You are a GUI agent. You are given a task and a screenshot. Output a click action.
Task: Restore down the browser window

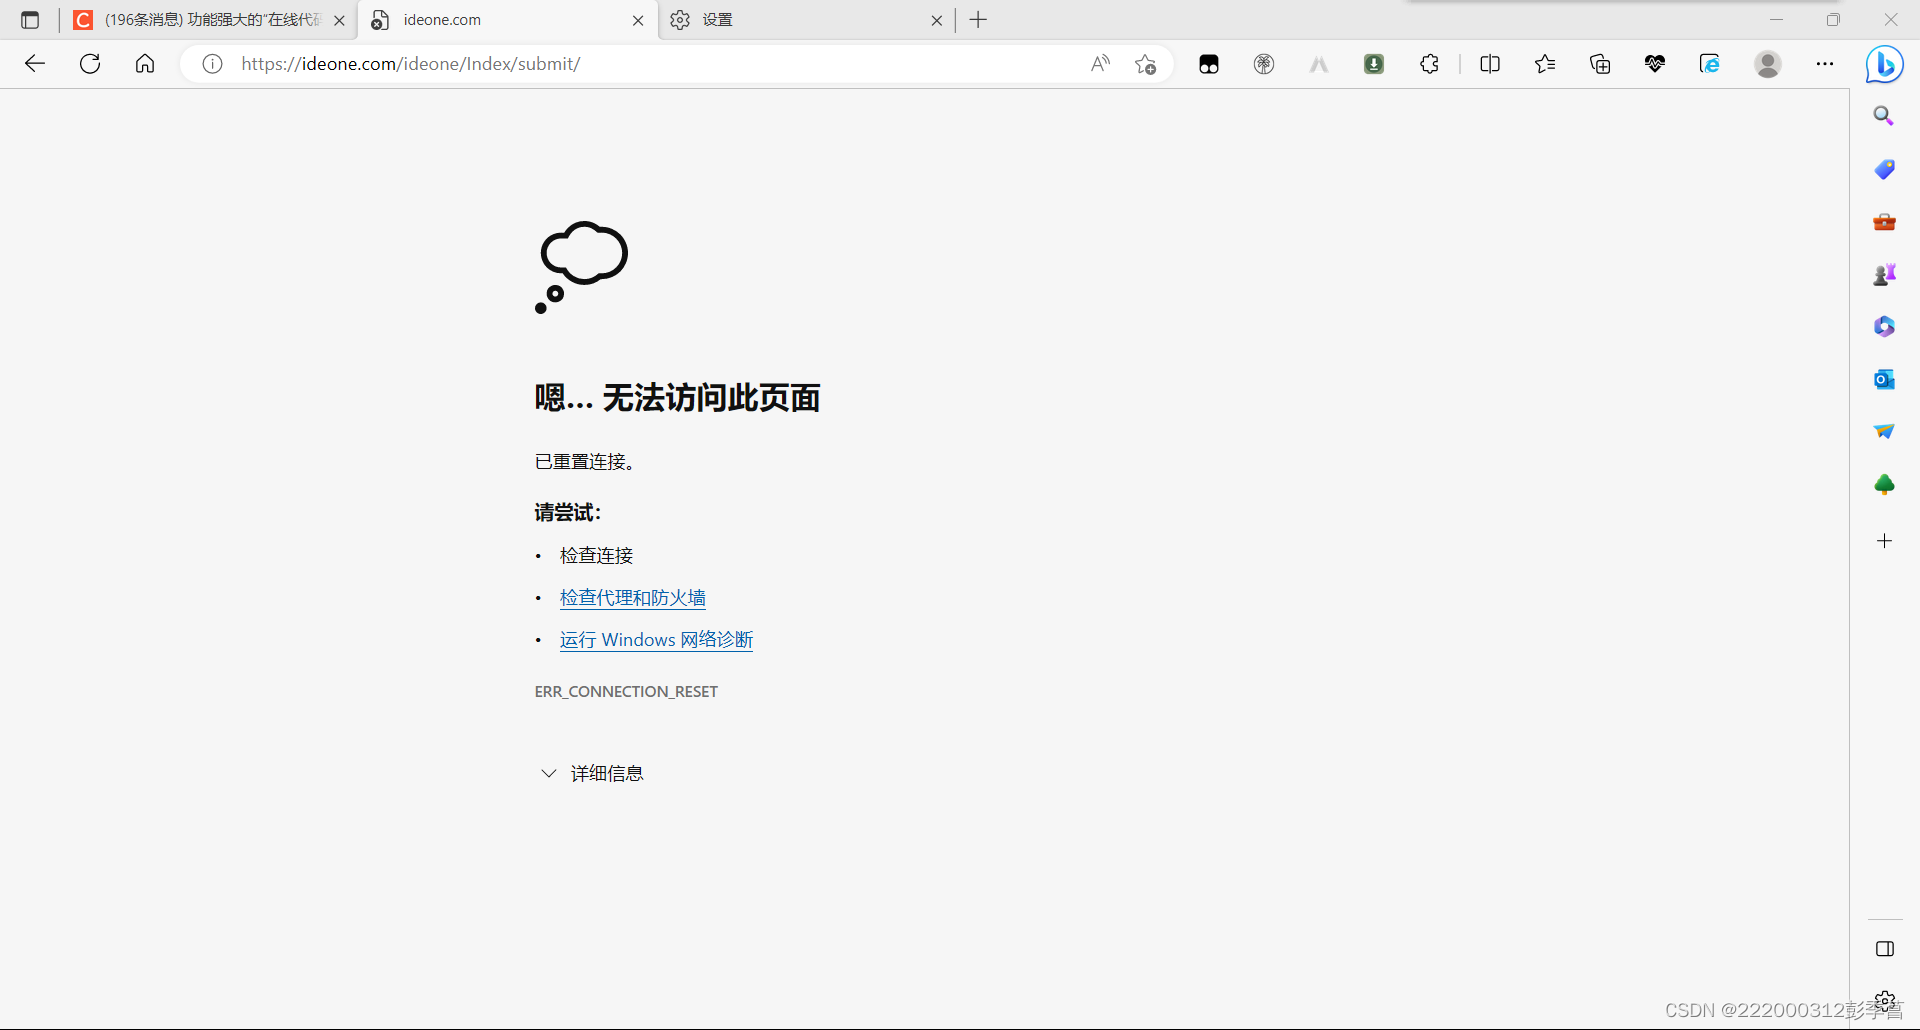[x=1833, y=20]
